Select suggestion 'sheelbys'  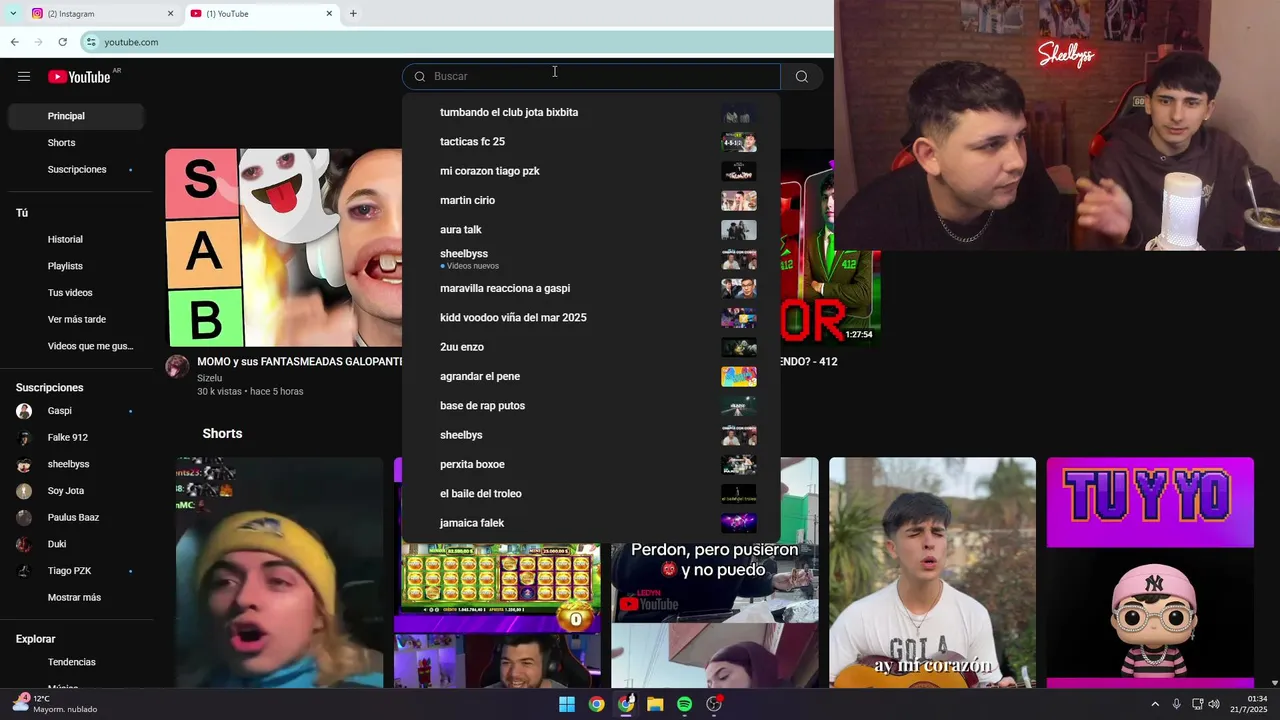click(591, 435)
